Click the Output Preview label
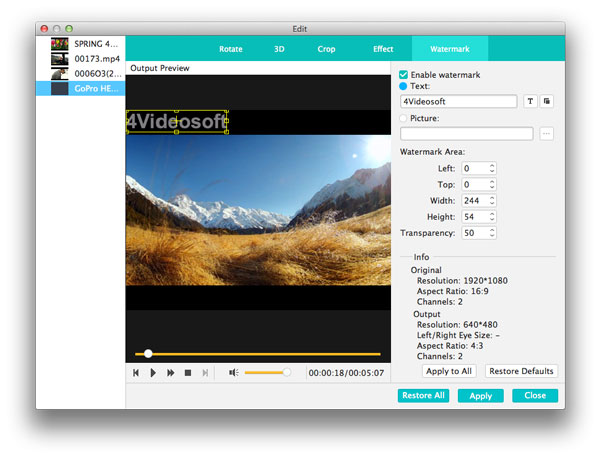600x458 pixels. tap(160, 68)
